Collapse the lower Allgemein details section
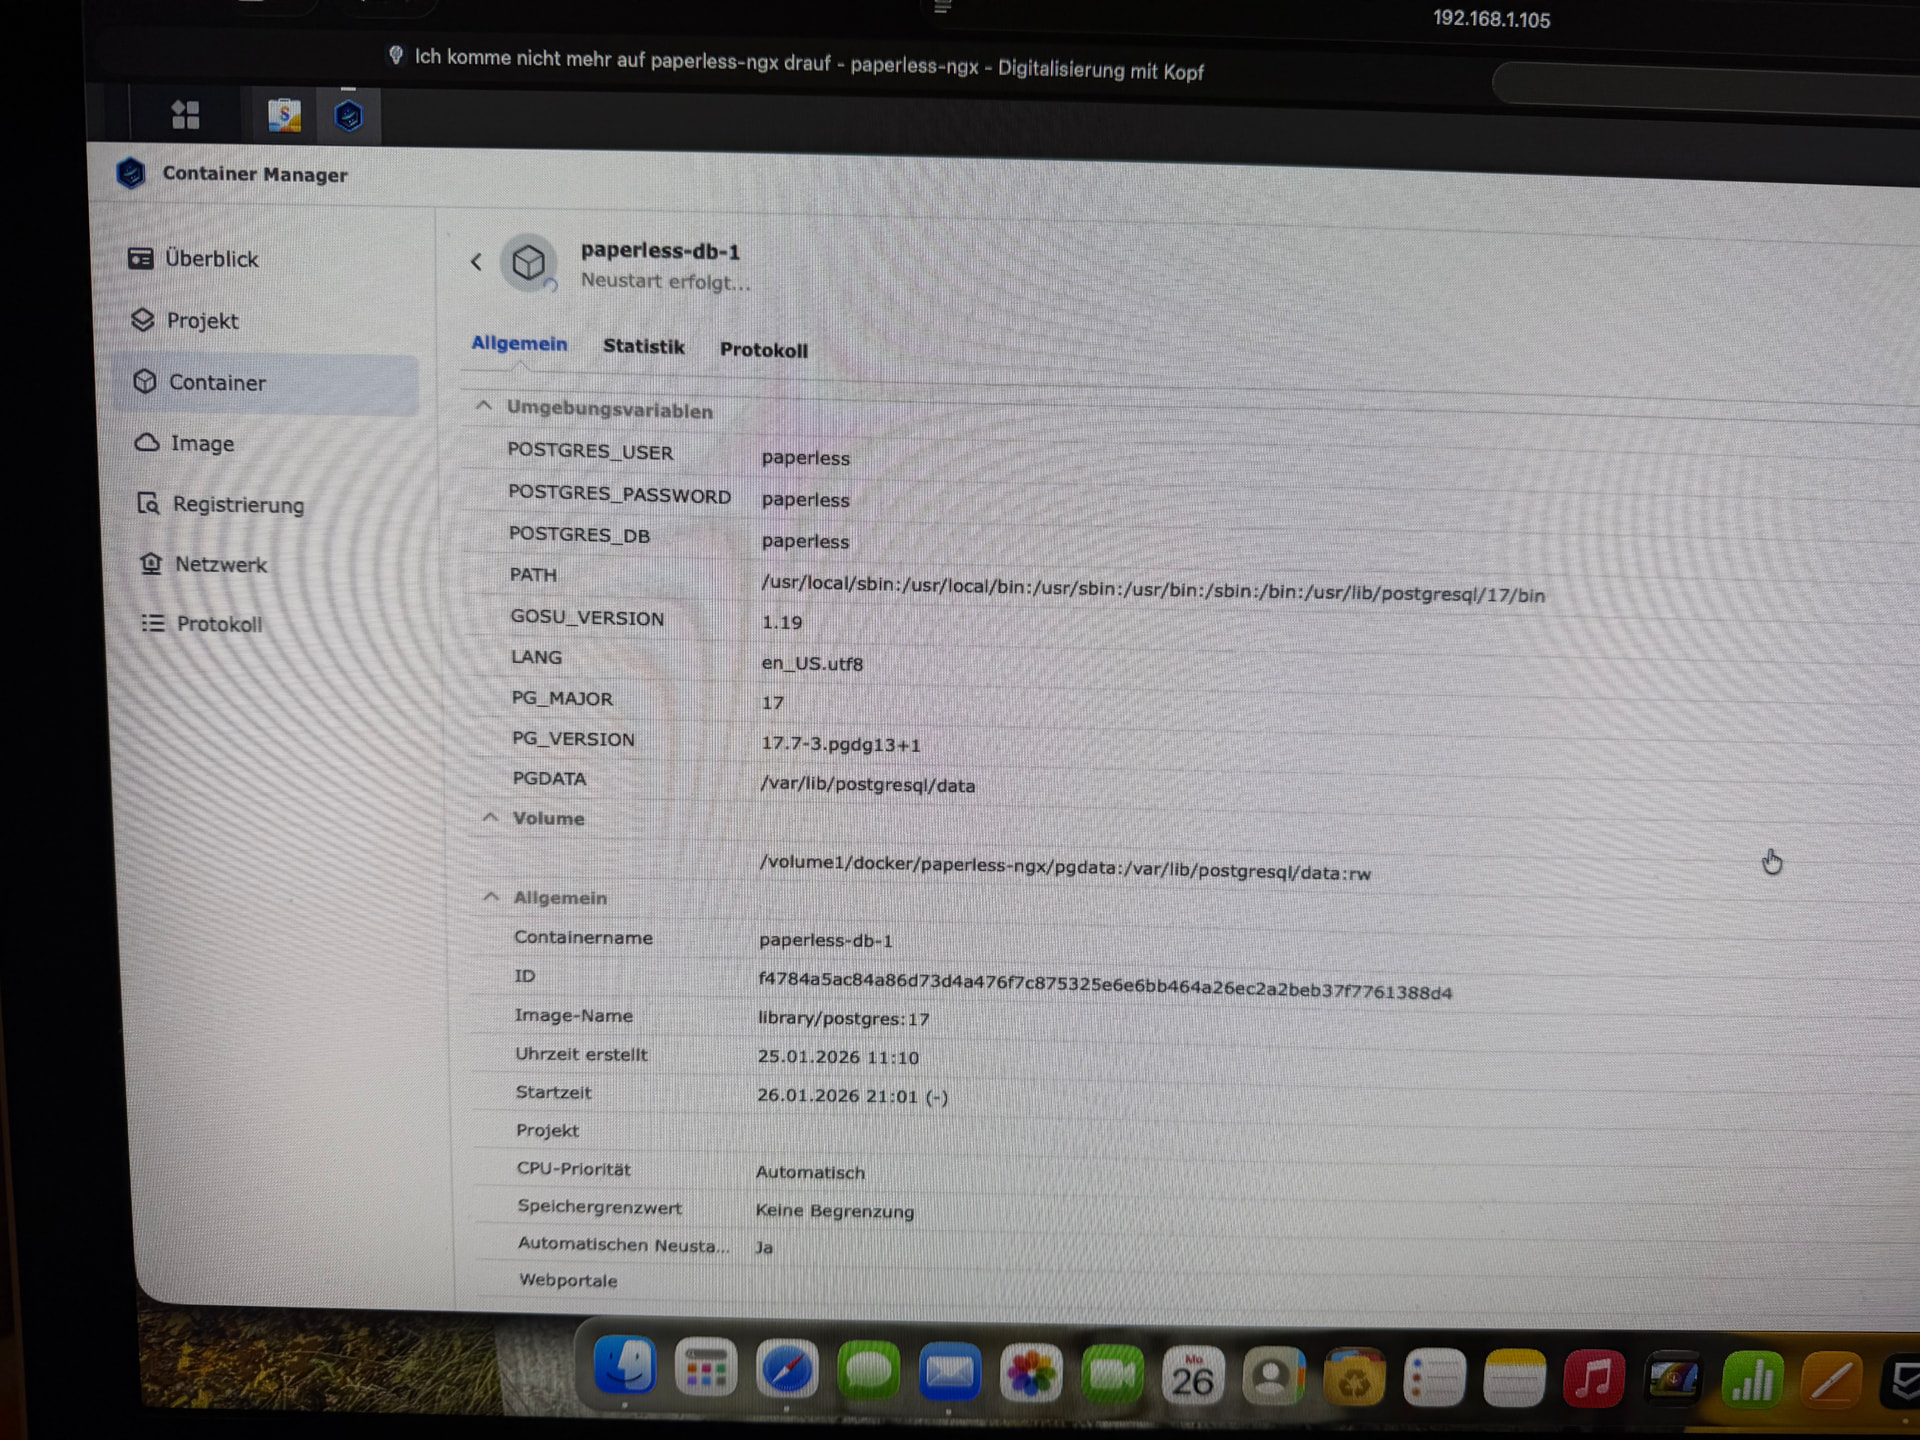Viewport: 1920px width, 1440px height. click(491, 897)
